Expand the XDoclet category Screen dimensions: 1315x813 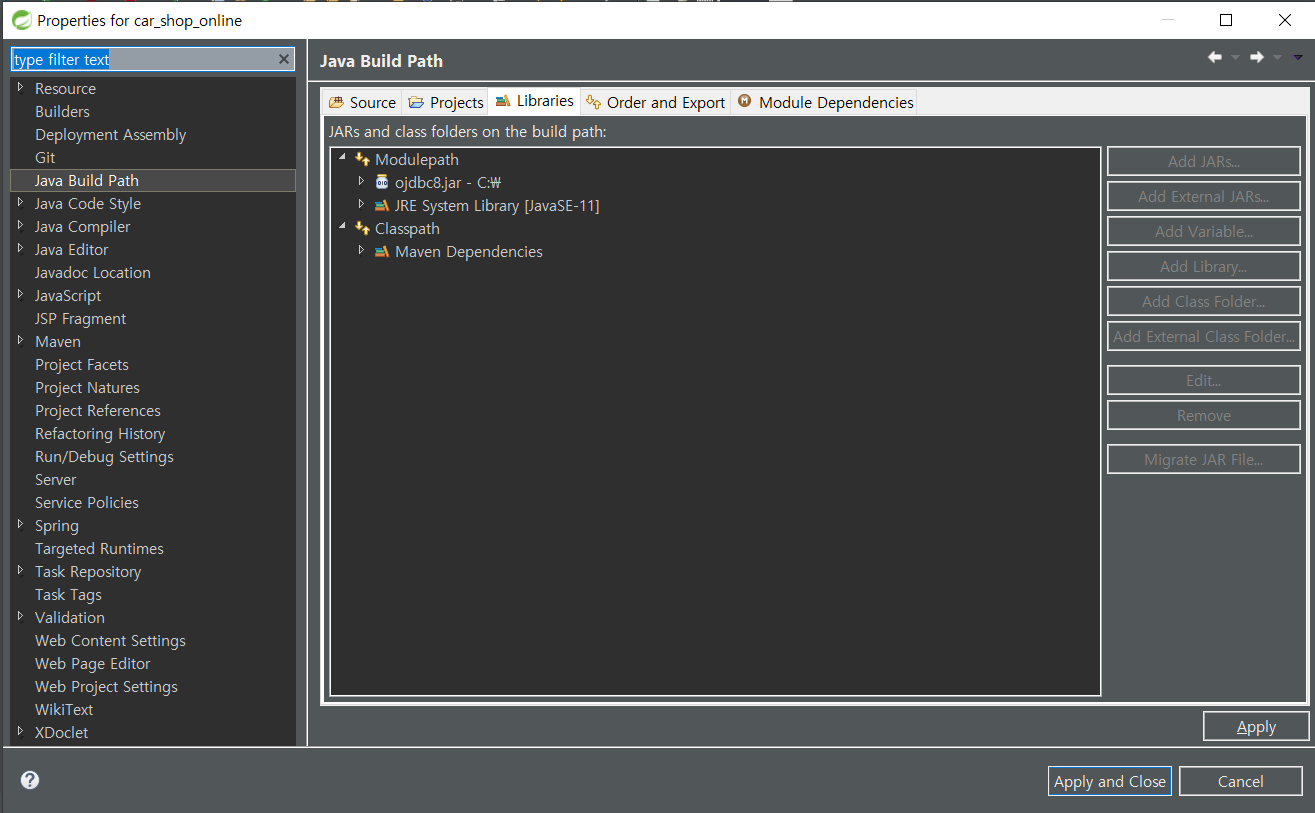point(20,731)
